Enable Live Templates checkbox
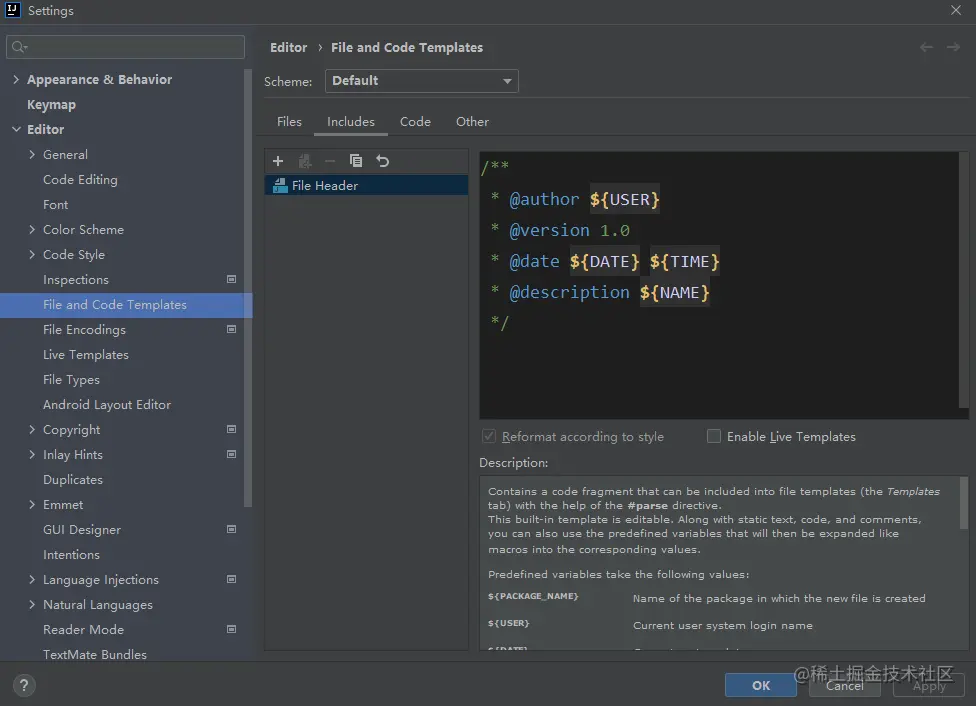This screenshot has height=706, width=976. [714, 436]
